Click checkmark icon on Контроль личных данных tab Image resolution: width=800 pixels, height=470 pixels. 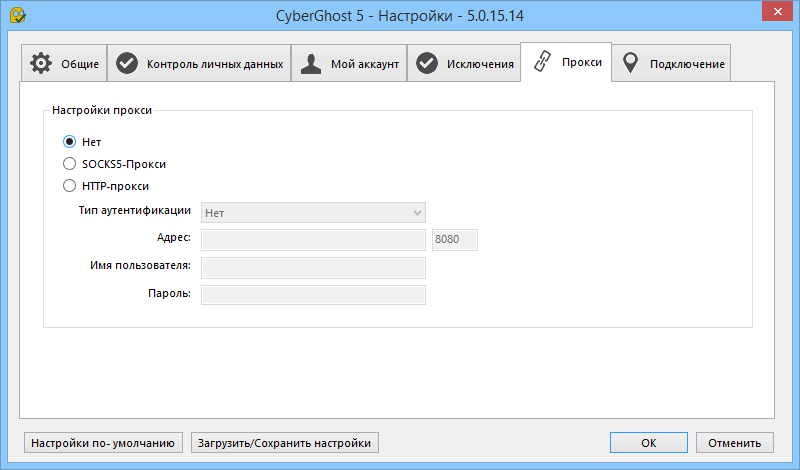127,64
